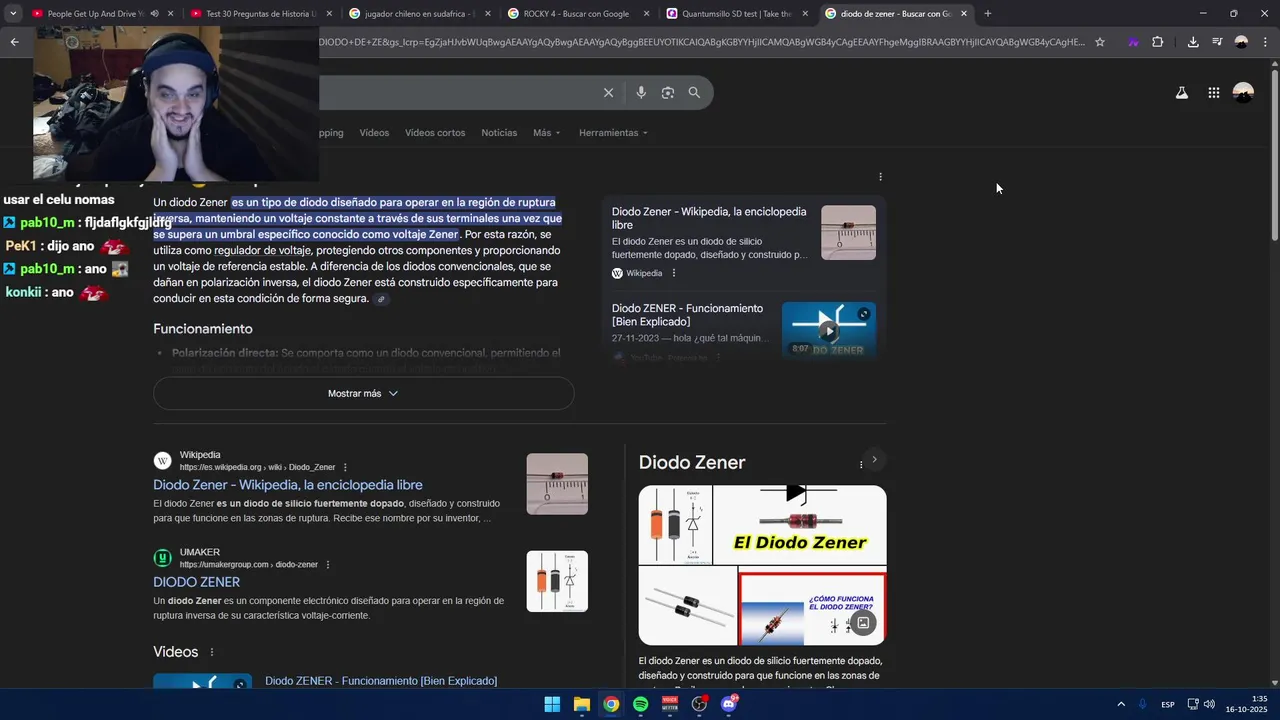
Task: Click the magnifying glass search icon
Action: [x=694, y=93]
